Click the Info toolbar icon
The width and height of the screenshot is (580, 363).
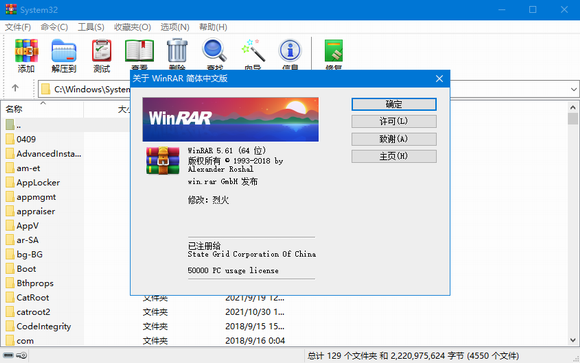coord(290,50)
